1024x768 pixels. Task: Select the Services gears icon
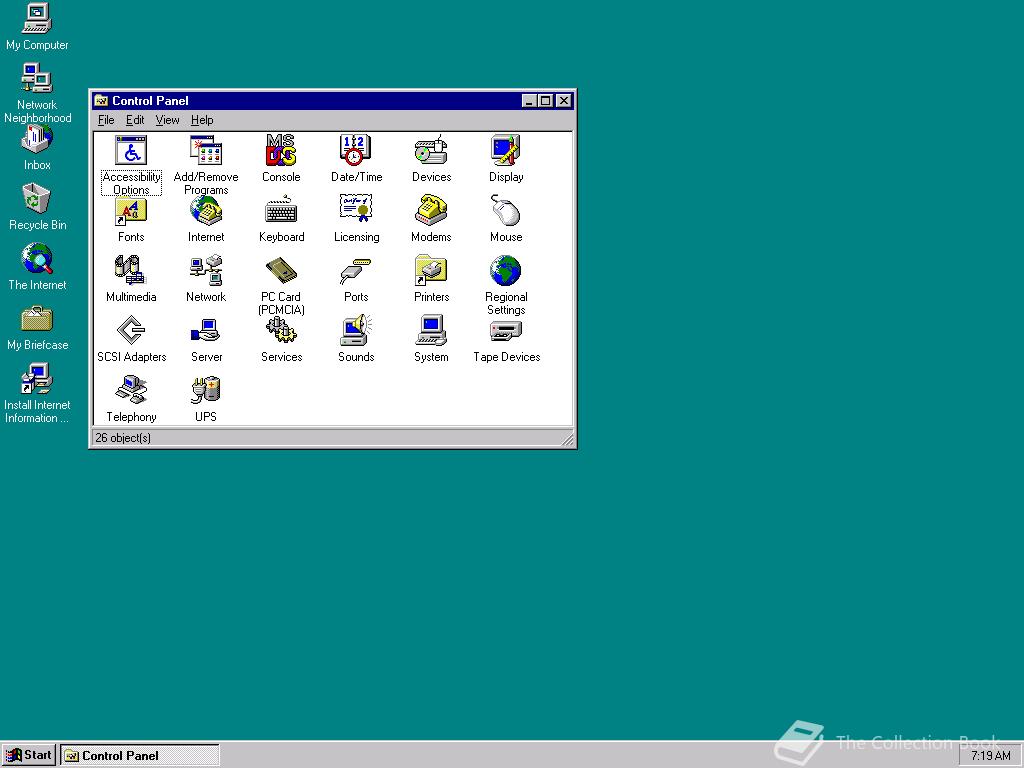[x=281, y=330]
